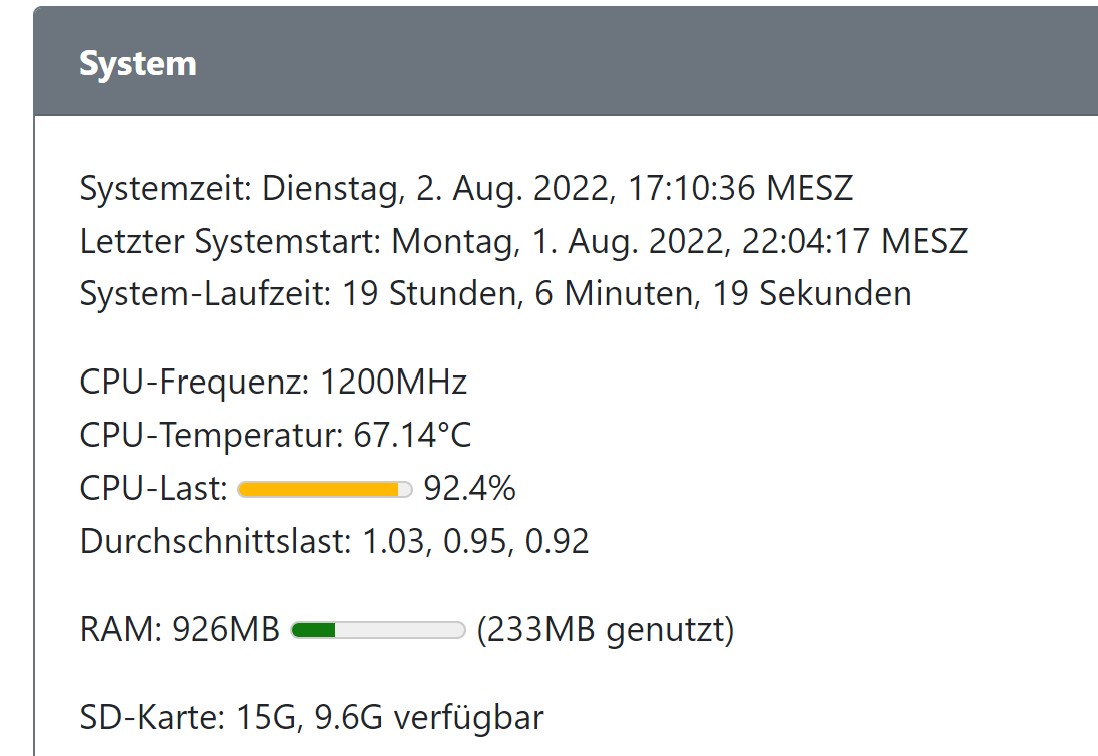Click the uptime value 19 Stunden, 6 Minuten
The image size is (1098, 756).
[x=545, y=294]
